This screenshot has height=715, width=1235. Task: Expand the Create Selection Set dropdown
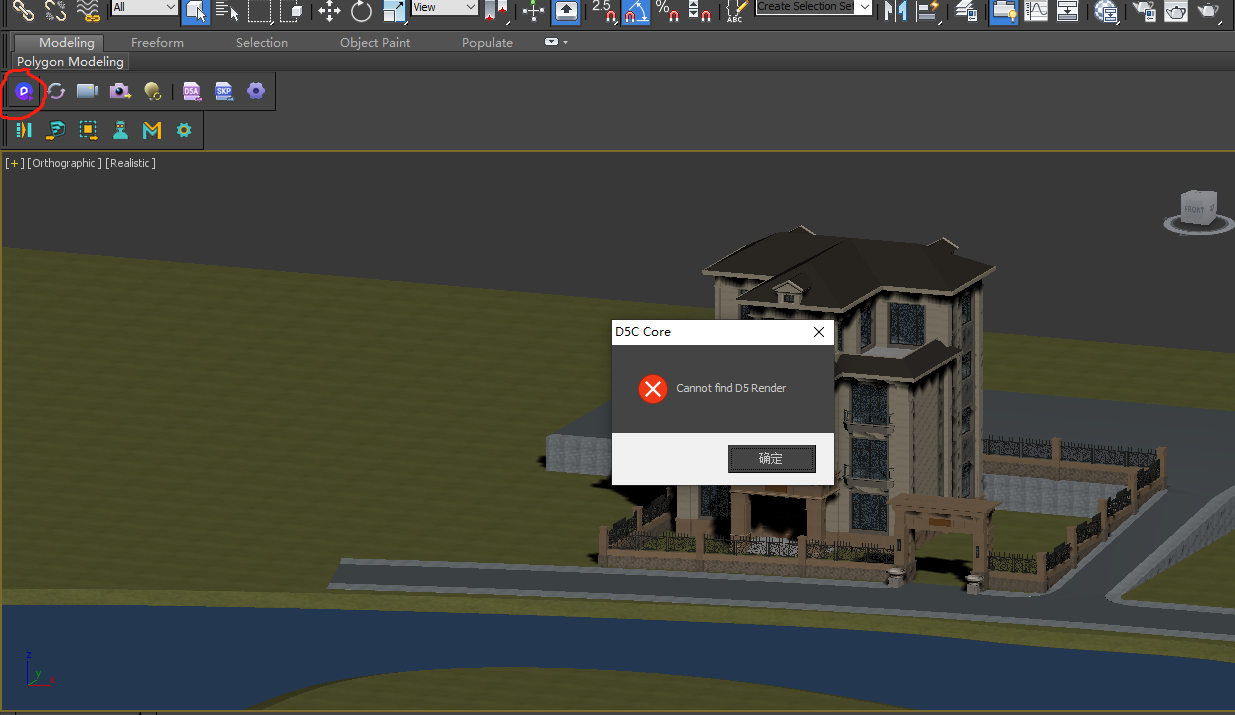(864, 8)
